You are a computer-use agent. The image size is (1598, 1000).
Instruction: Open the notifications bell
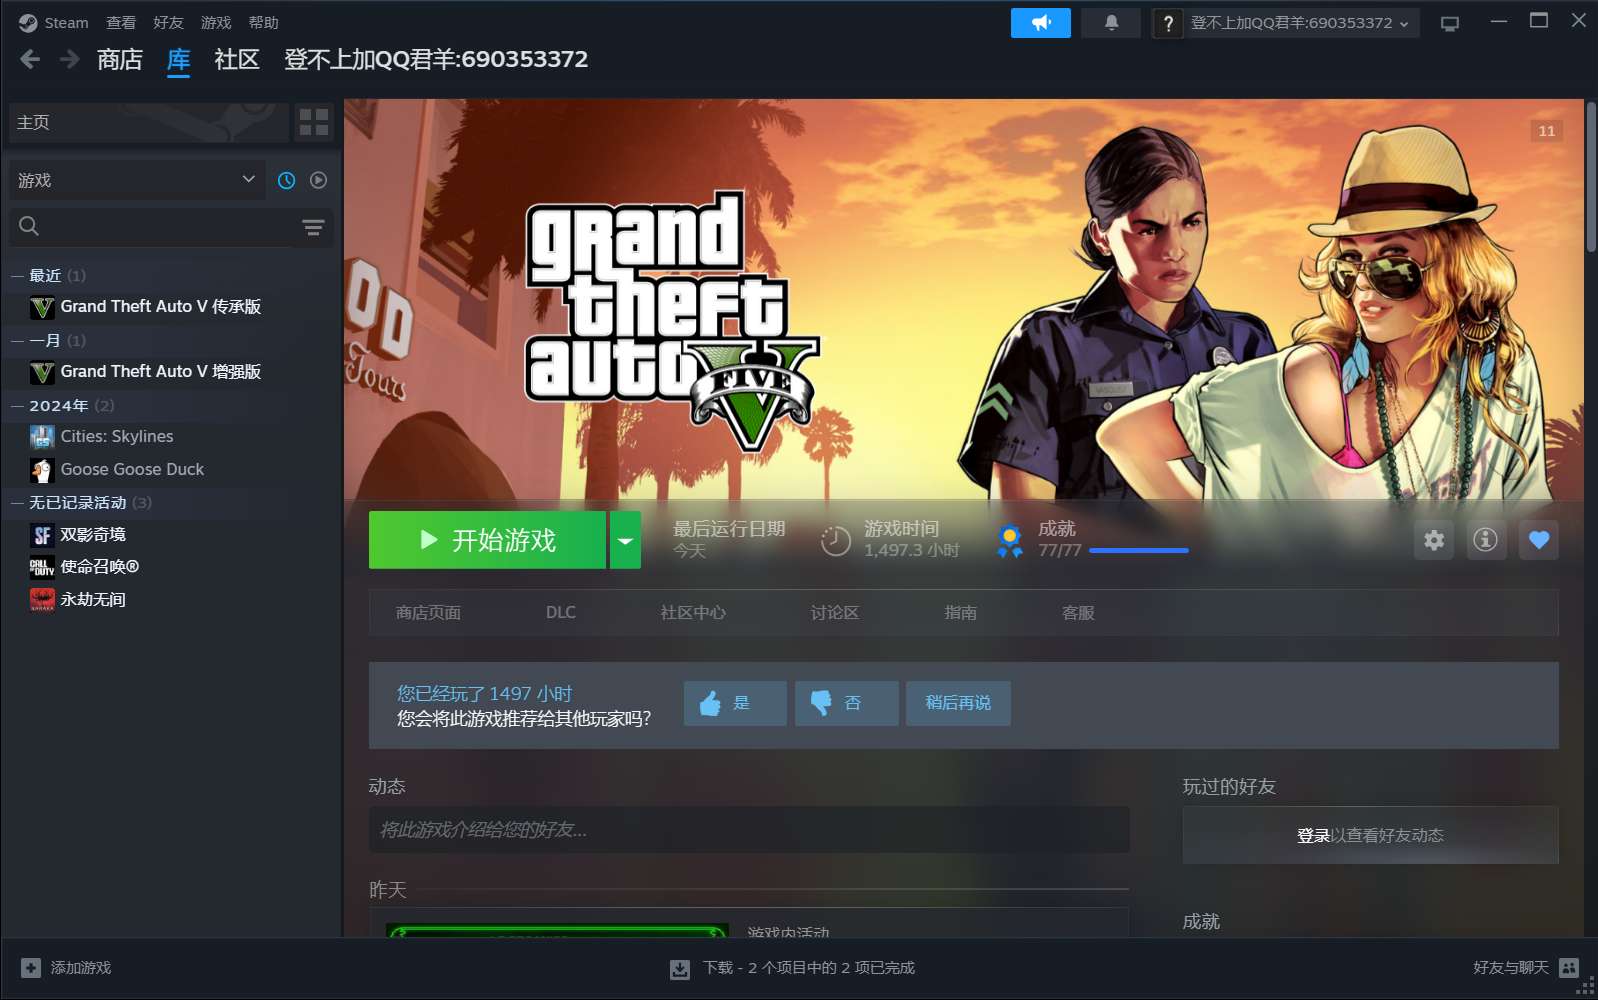click(1111, 22)
